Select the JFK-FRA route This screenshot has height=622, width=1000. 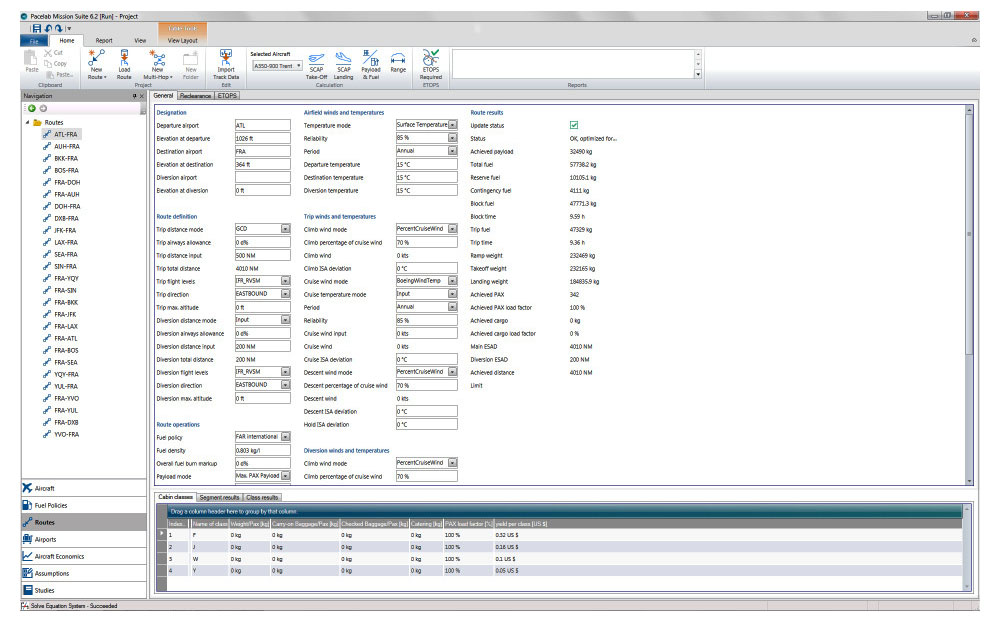[x=66, y=230]
